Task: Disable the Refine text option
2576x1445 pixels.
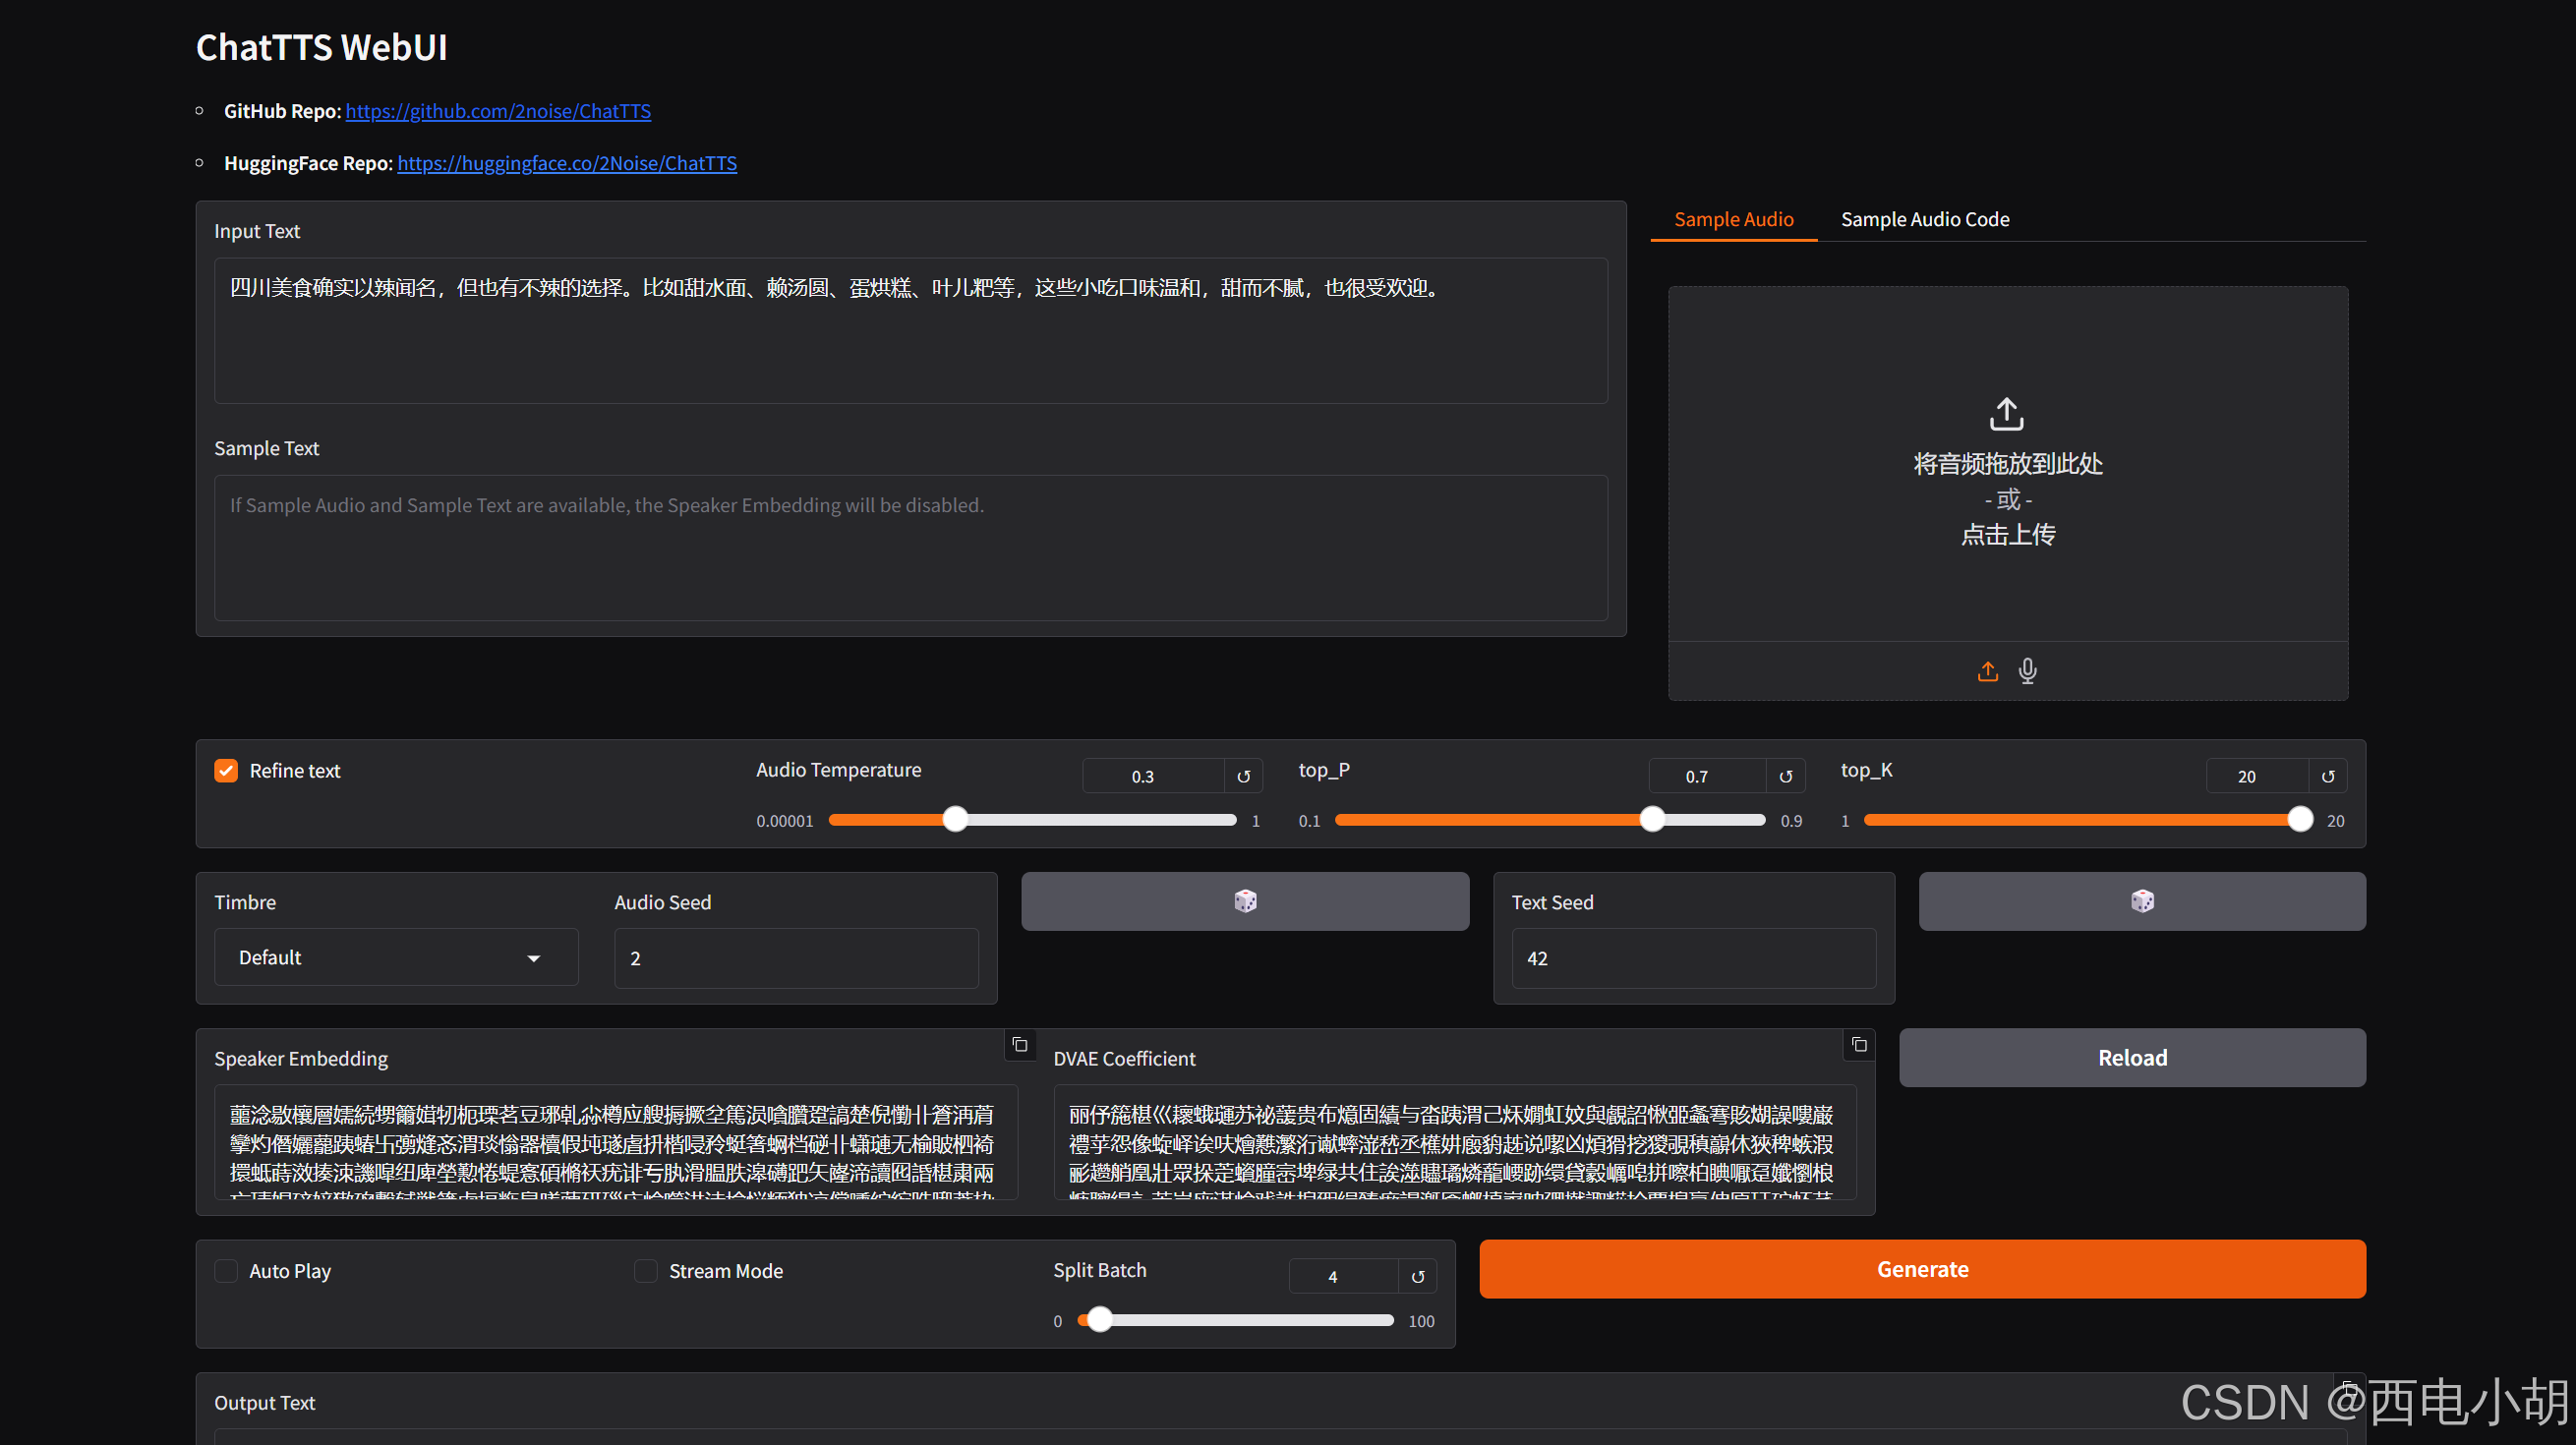Action: point(225,770)
